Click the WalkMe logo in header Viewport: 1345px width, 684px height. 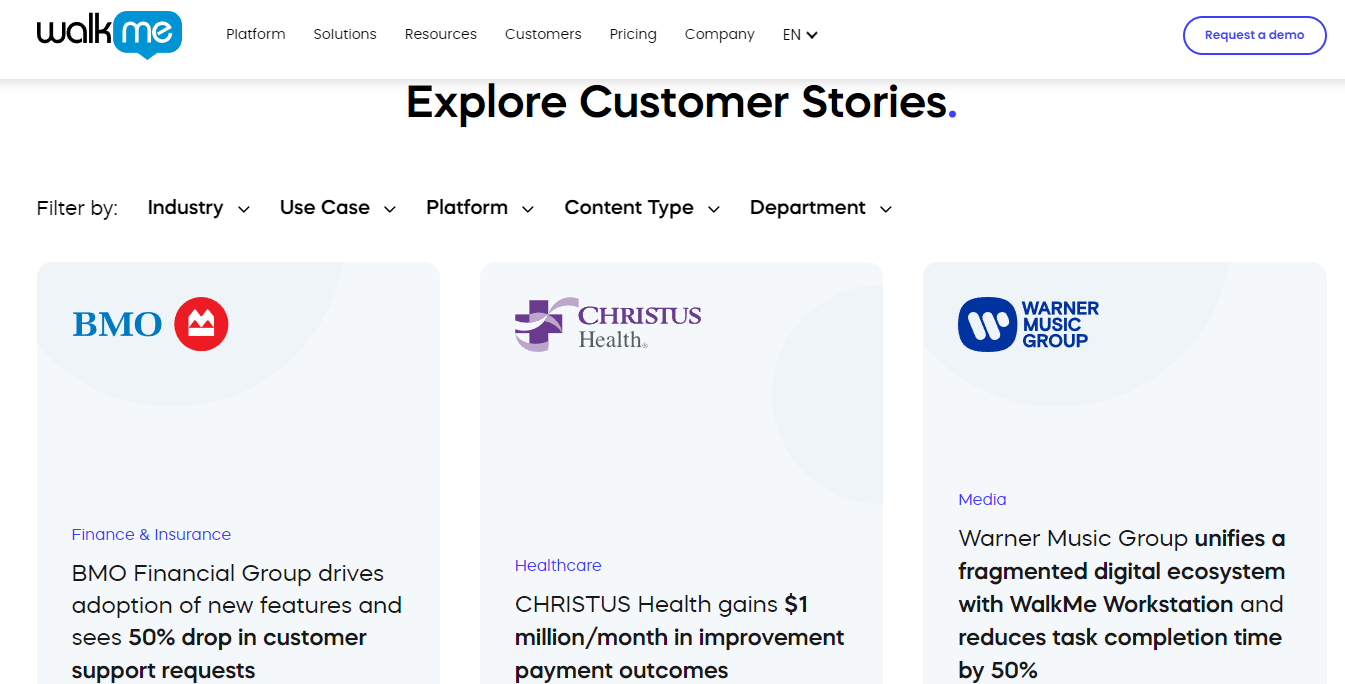point(109,34)
